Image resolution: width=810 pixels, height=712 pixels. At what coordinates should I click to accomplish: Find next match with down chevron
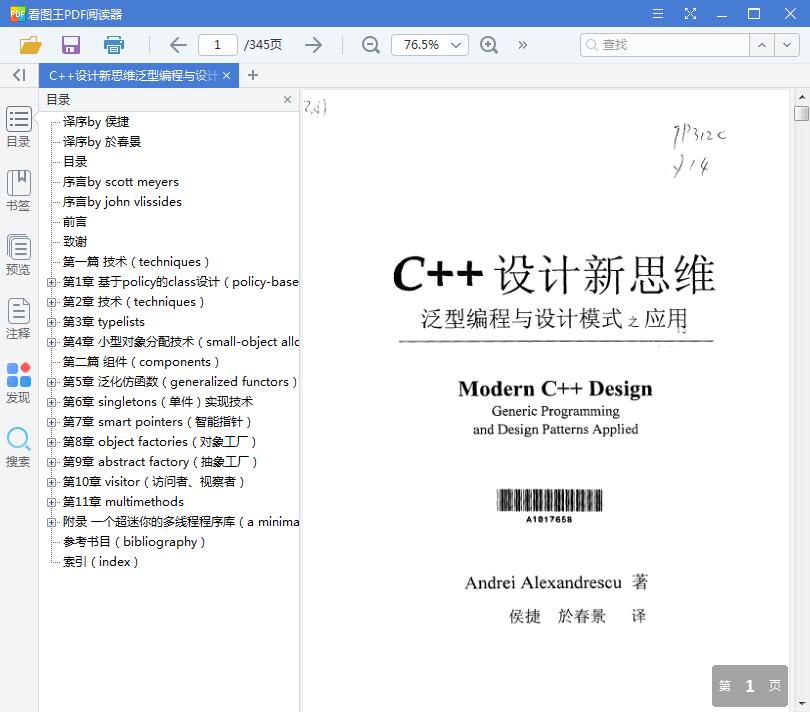click(x=786, y=45)
